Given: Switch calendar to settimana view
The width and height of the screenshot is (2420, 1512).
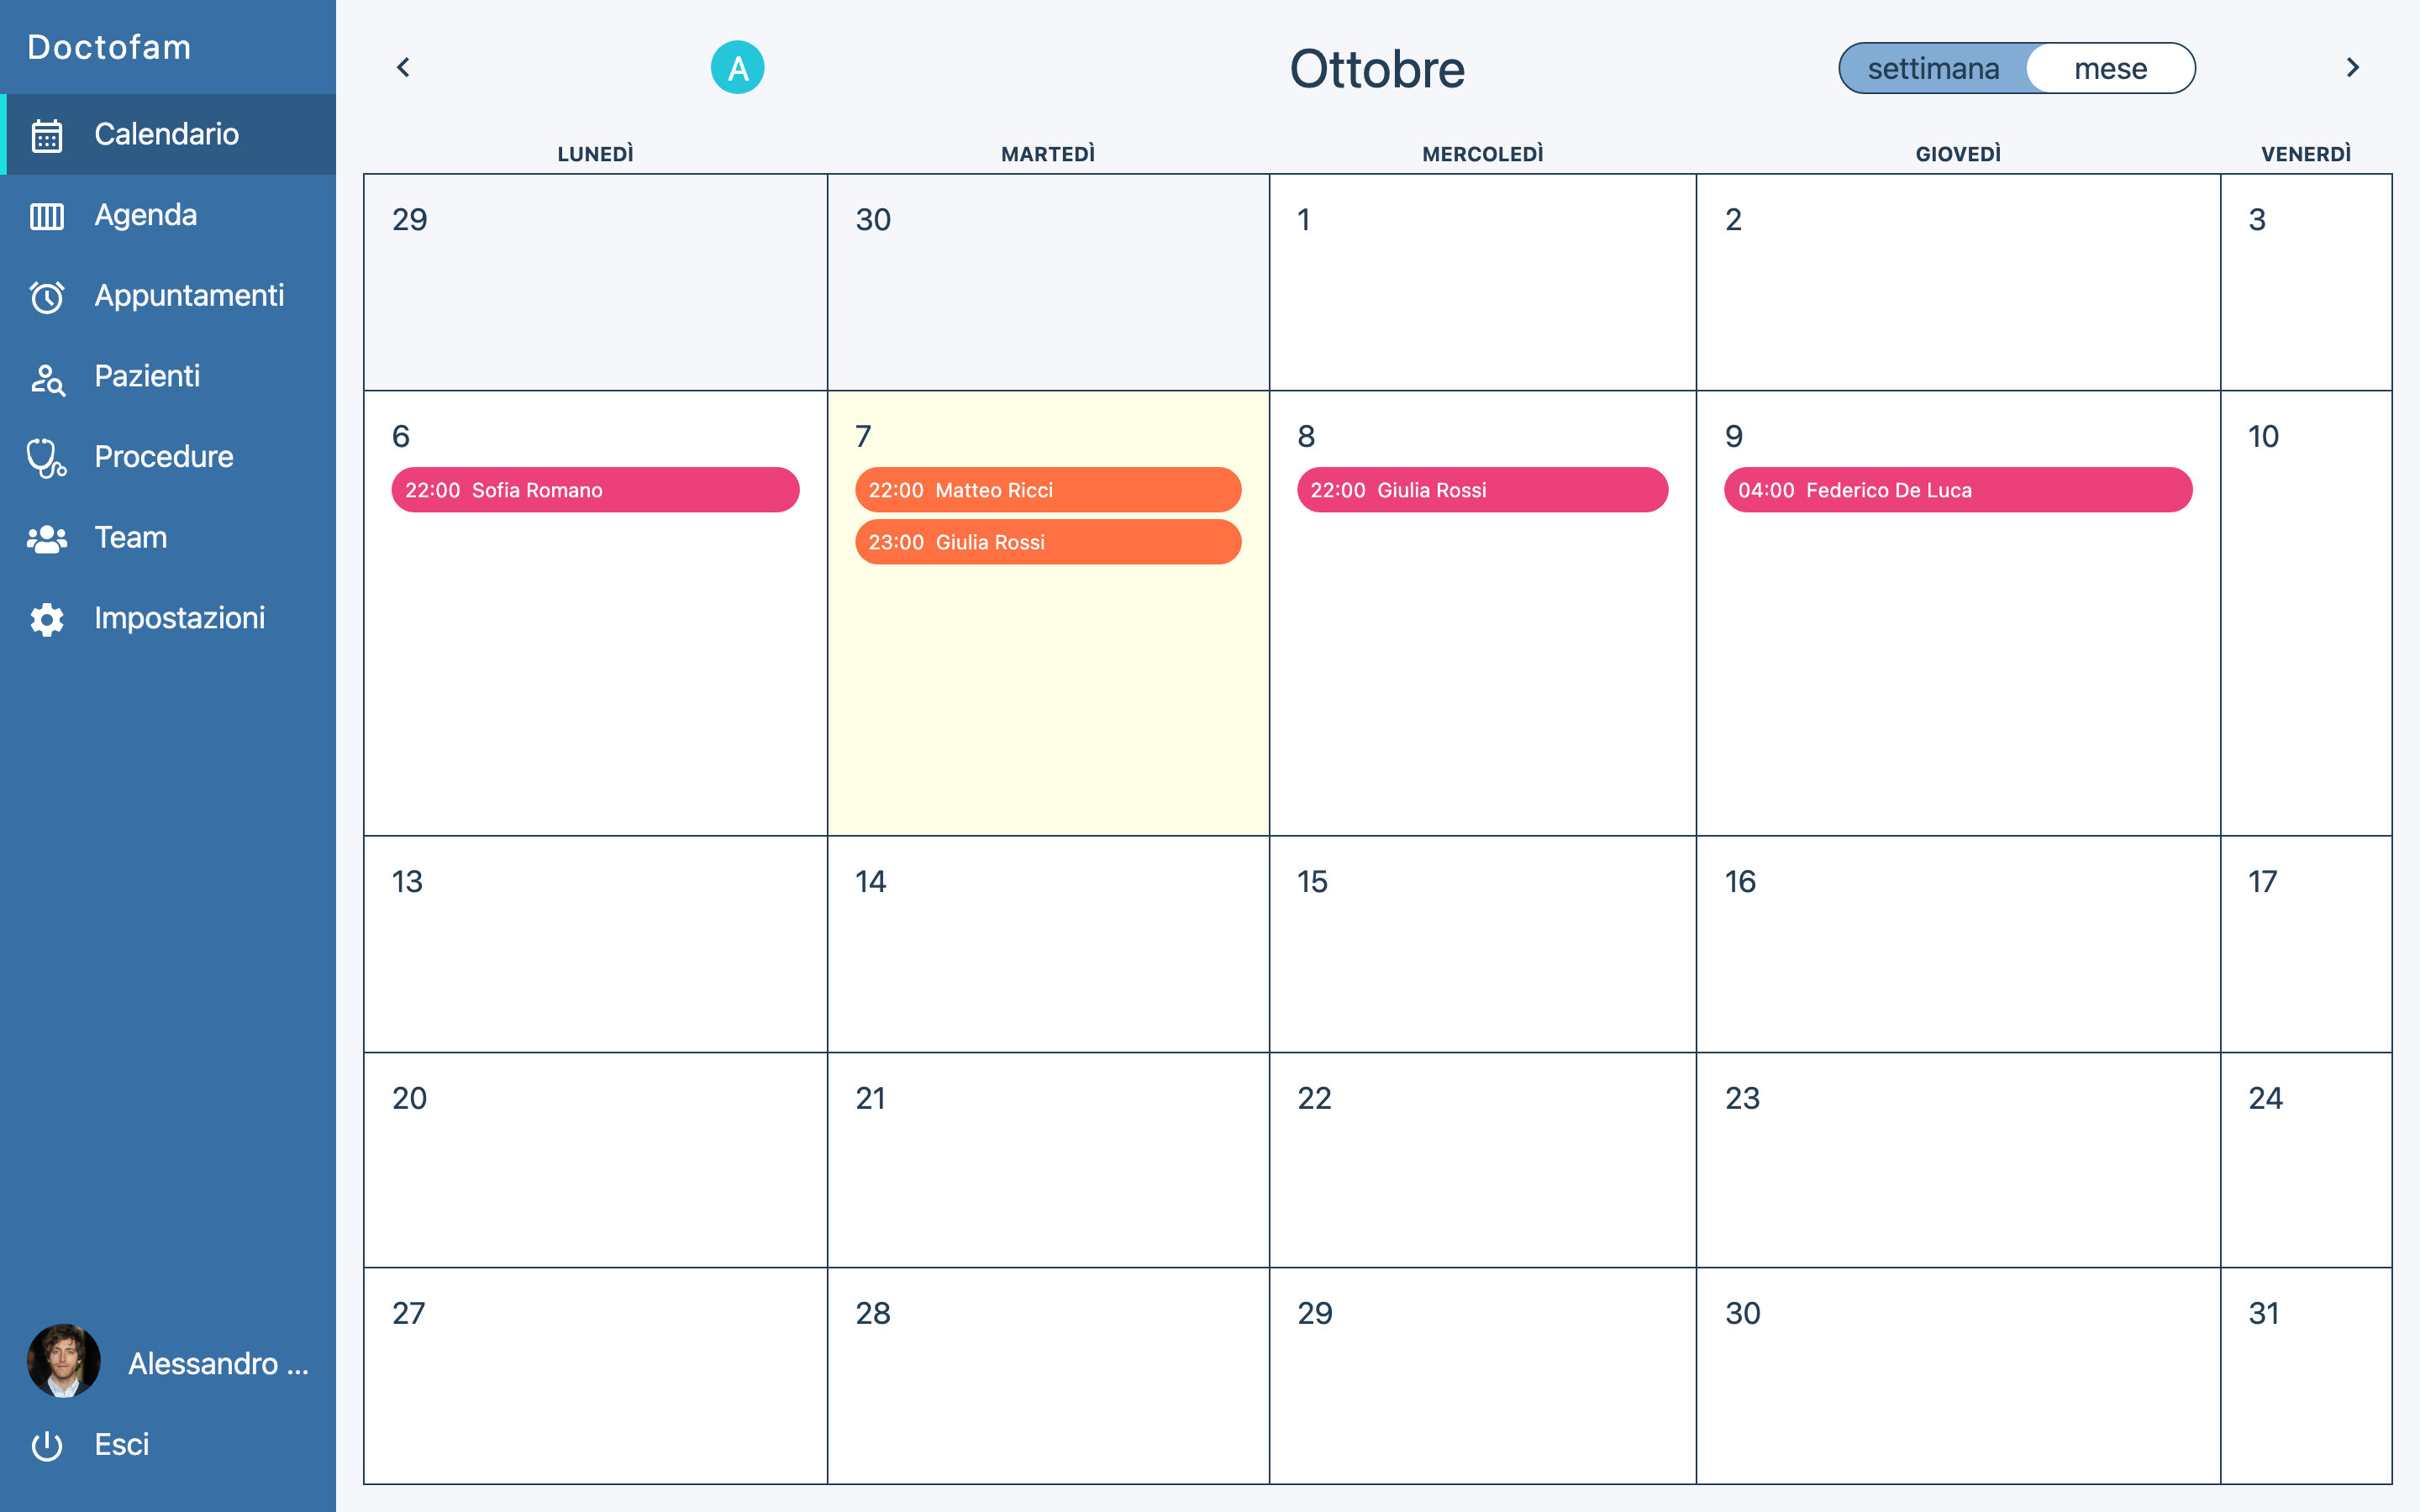Looking at the screenshot, I should tap(1932, 69).
